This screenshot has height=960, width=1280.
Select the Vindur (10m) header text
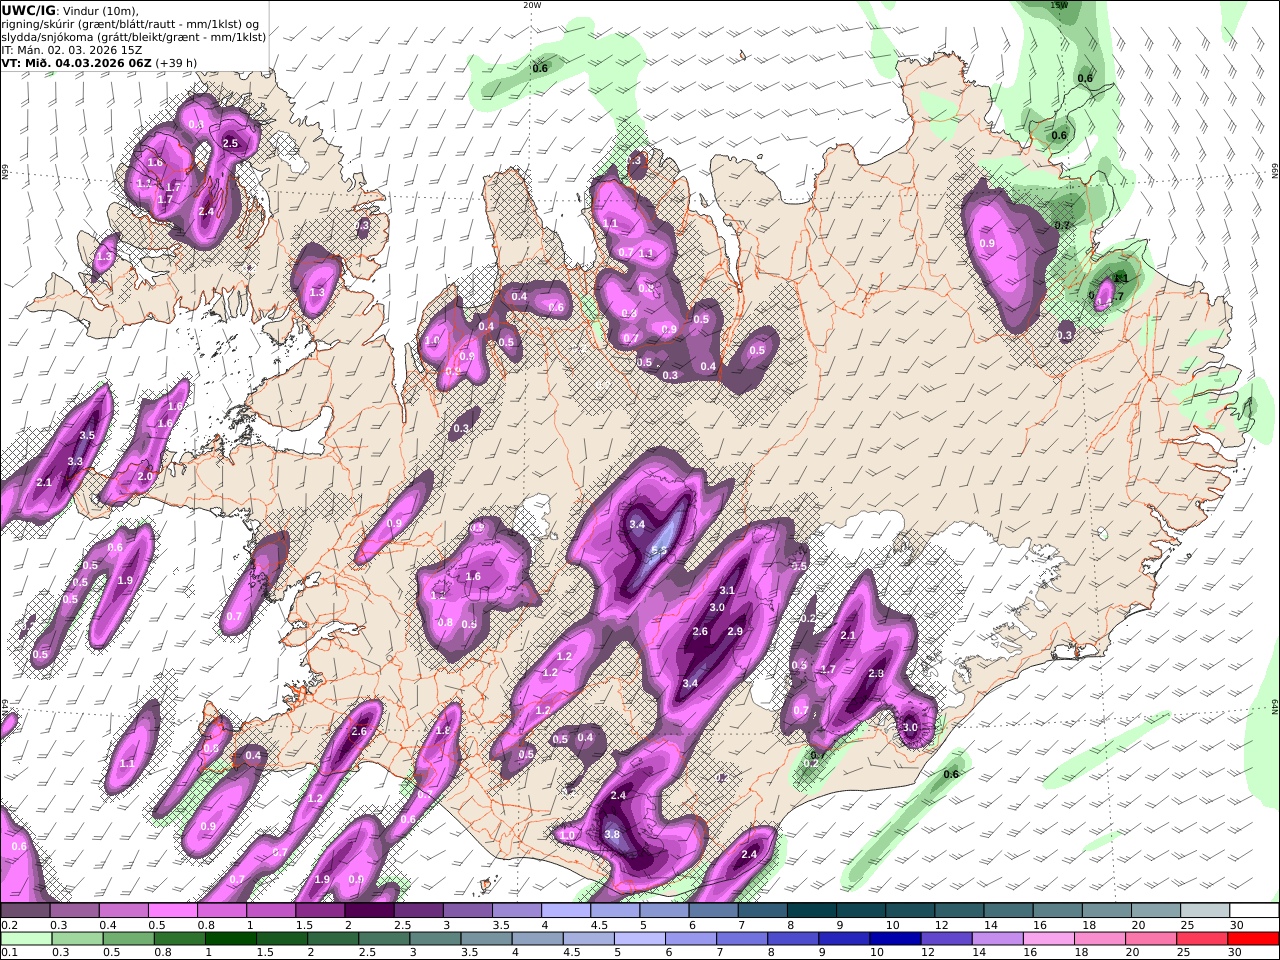[101, 11]
